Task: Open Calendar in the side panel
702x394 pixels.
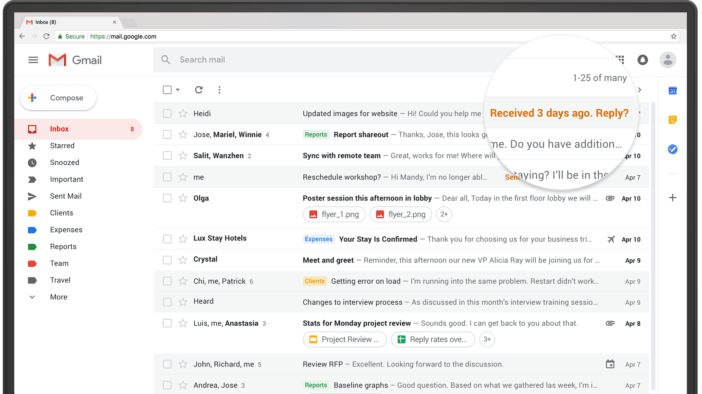Action: click(672, 91)
